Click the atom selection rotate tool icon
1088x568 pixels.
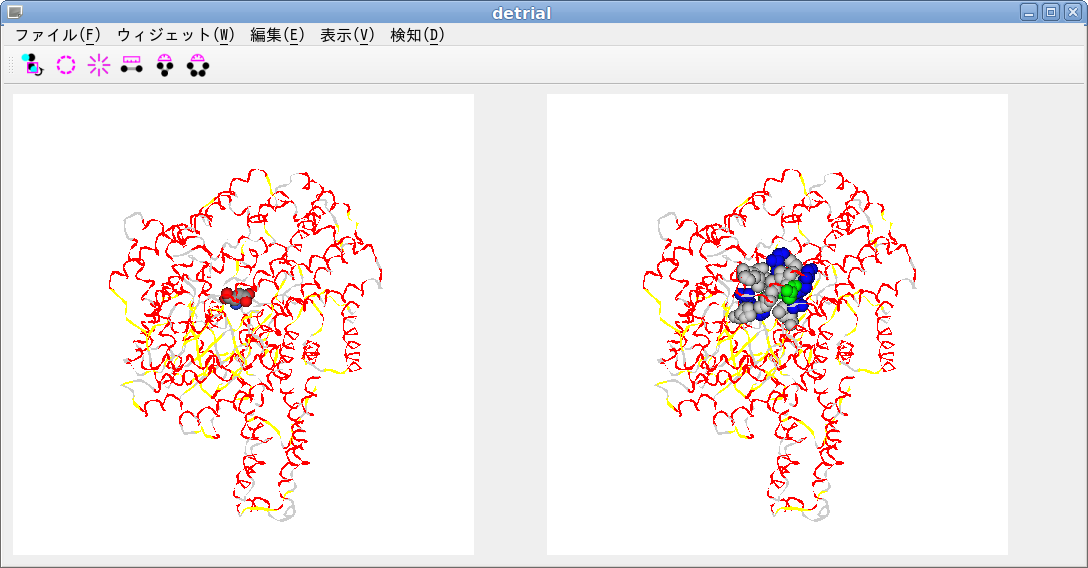[33, 65]
